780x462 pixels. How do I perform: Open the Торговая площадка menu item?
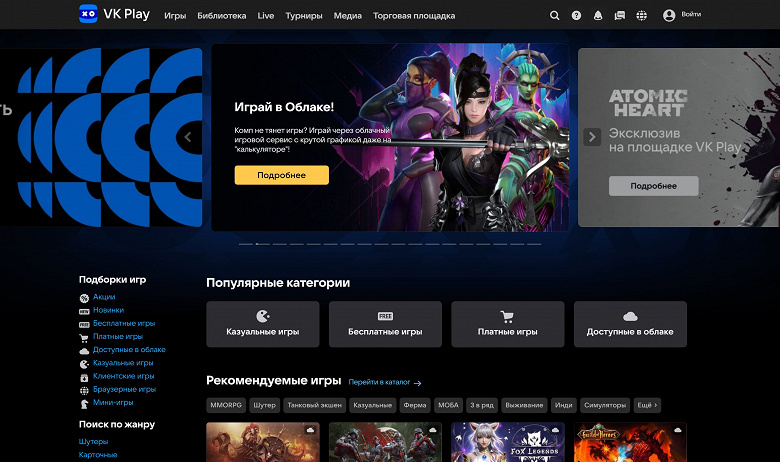coord(414,16)
